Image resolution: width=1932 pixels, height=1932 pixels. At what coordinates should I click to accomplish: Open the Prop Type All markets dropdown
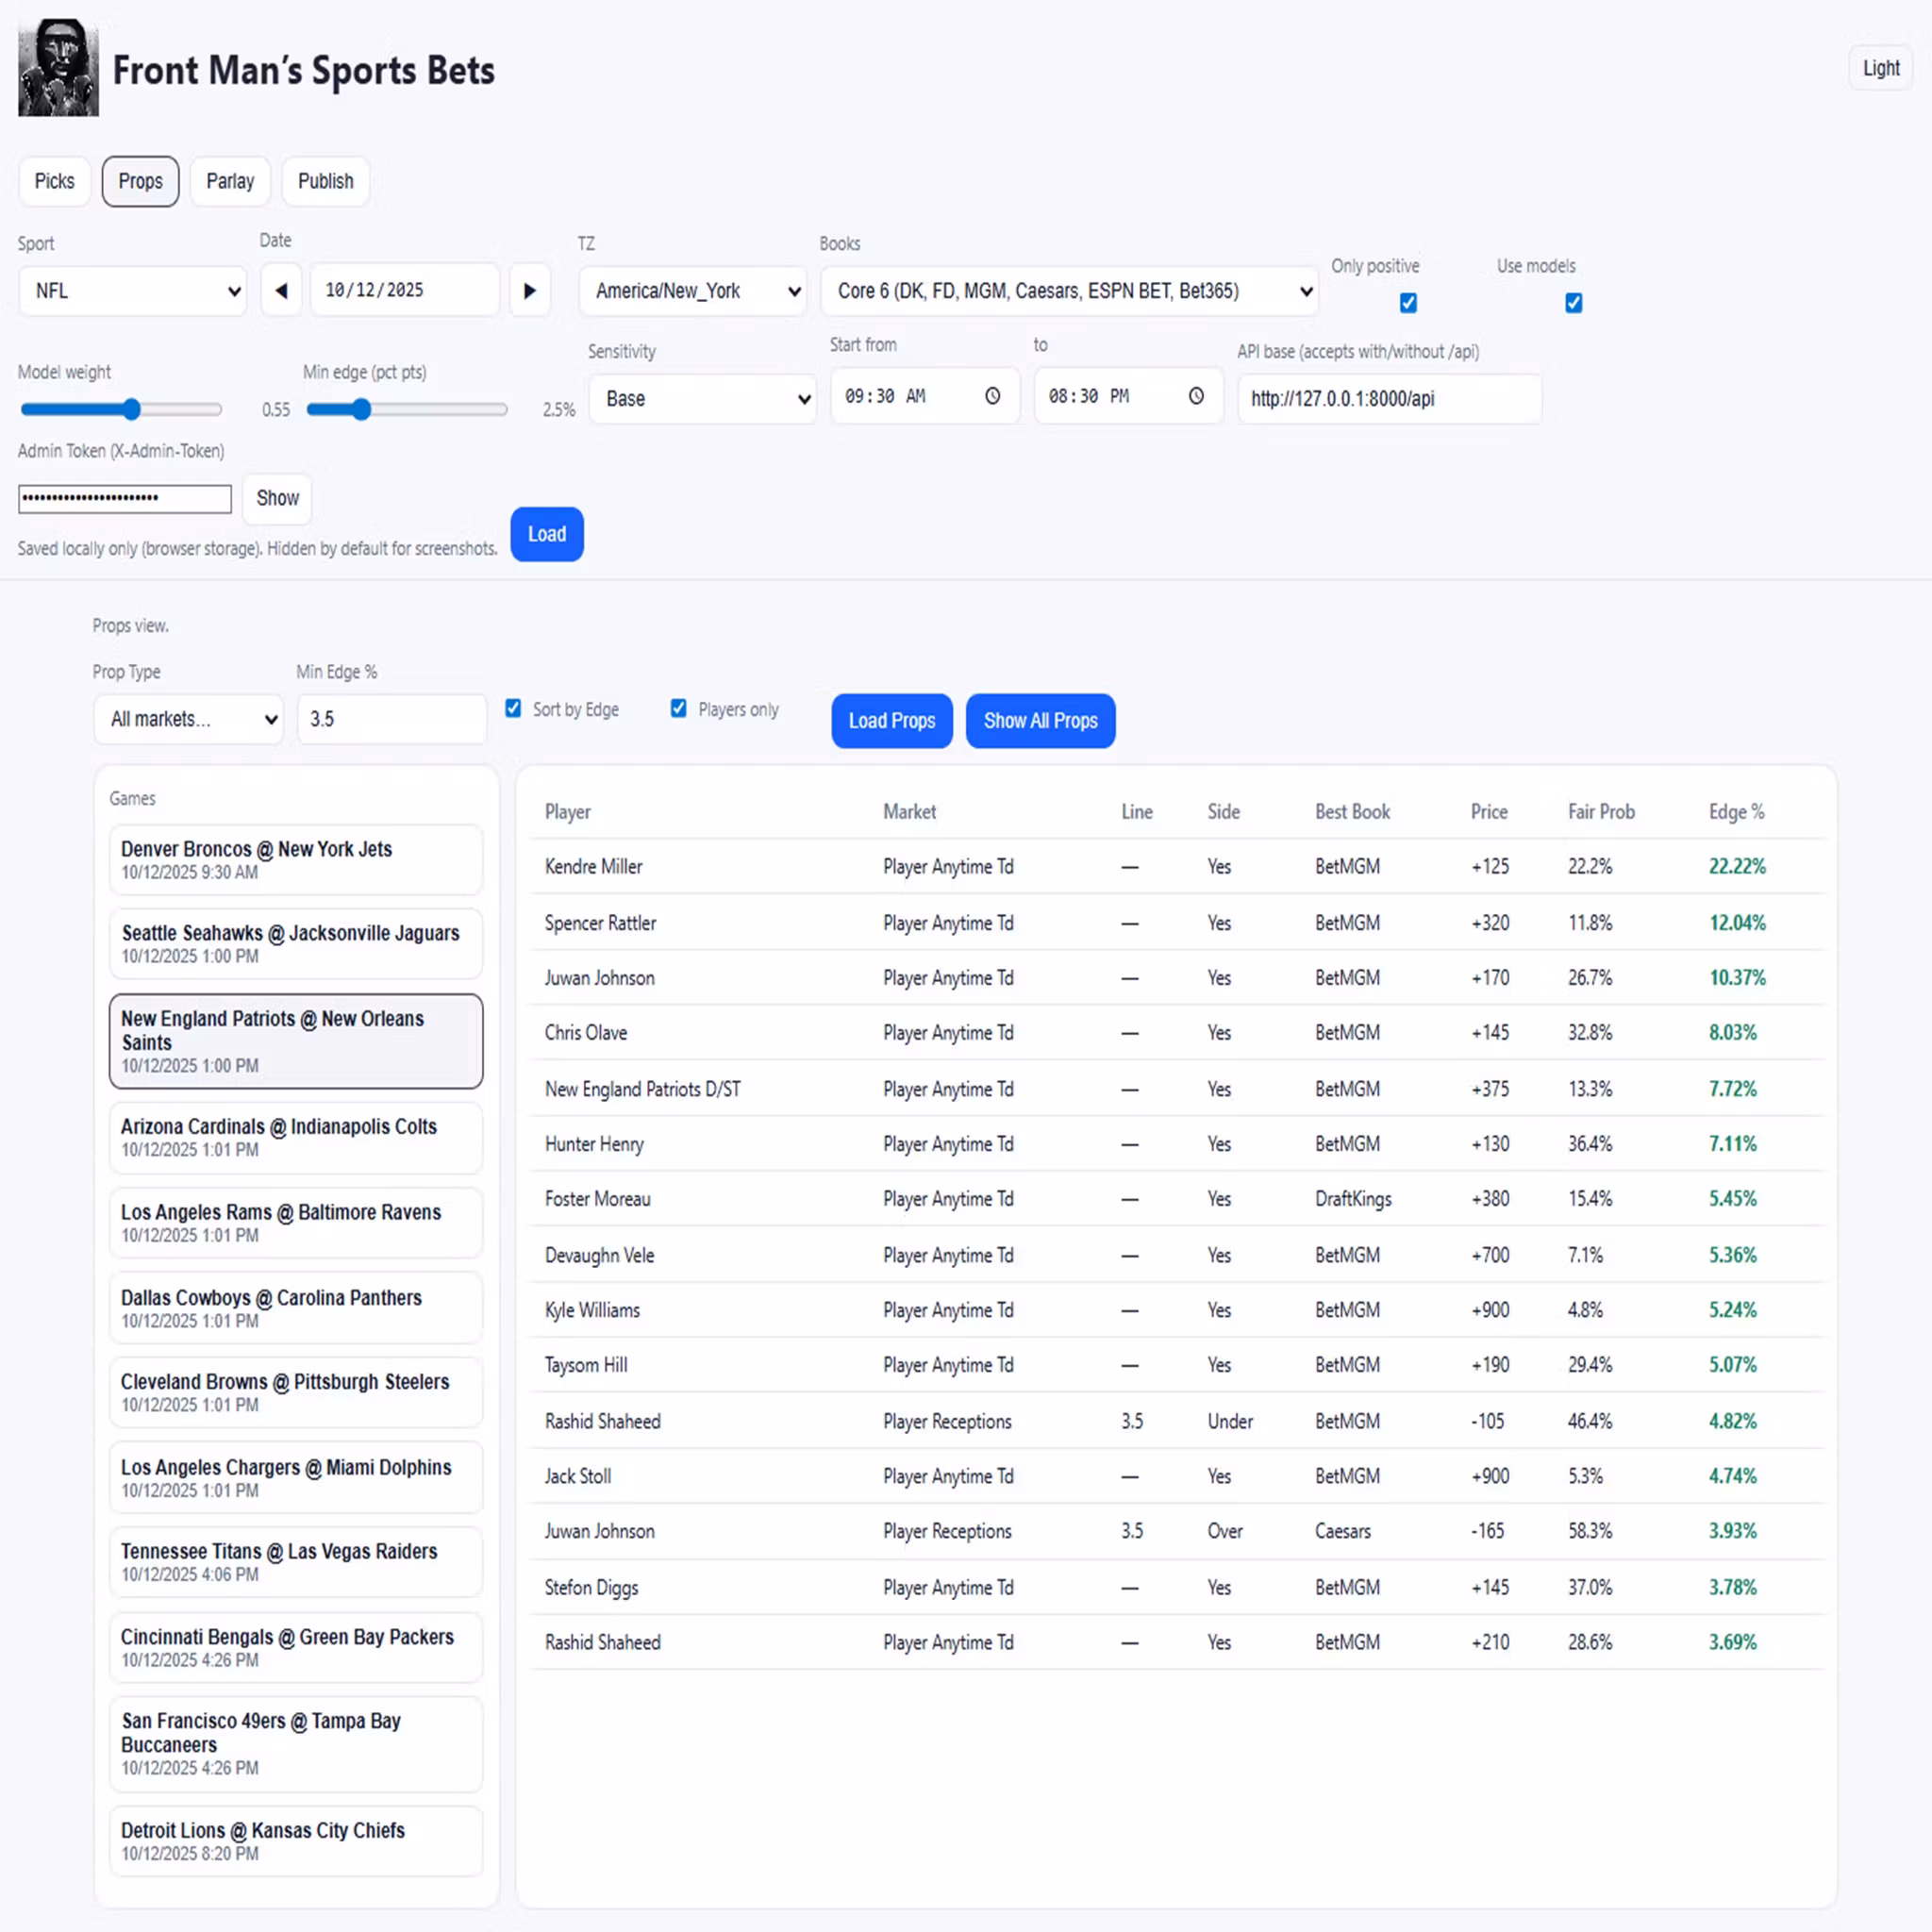pos(189,719)
